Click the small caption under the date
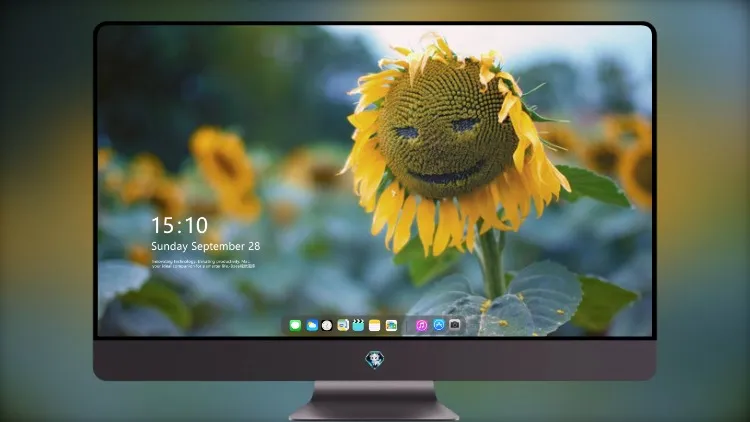The height and width of the screenshot is (422, 750). click(x=203, y=264)
